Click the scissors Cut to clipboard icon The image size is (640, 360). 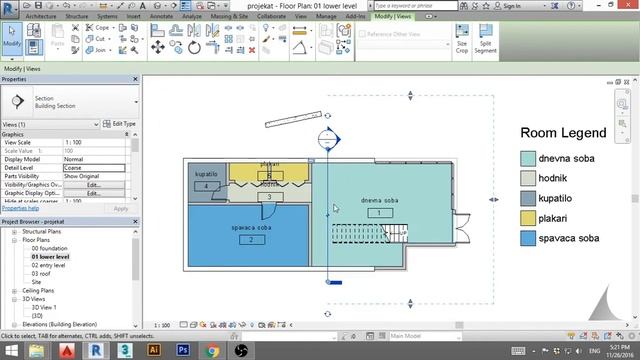75,28
